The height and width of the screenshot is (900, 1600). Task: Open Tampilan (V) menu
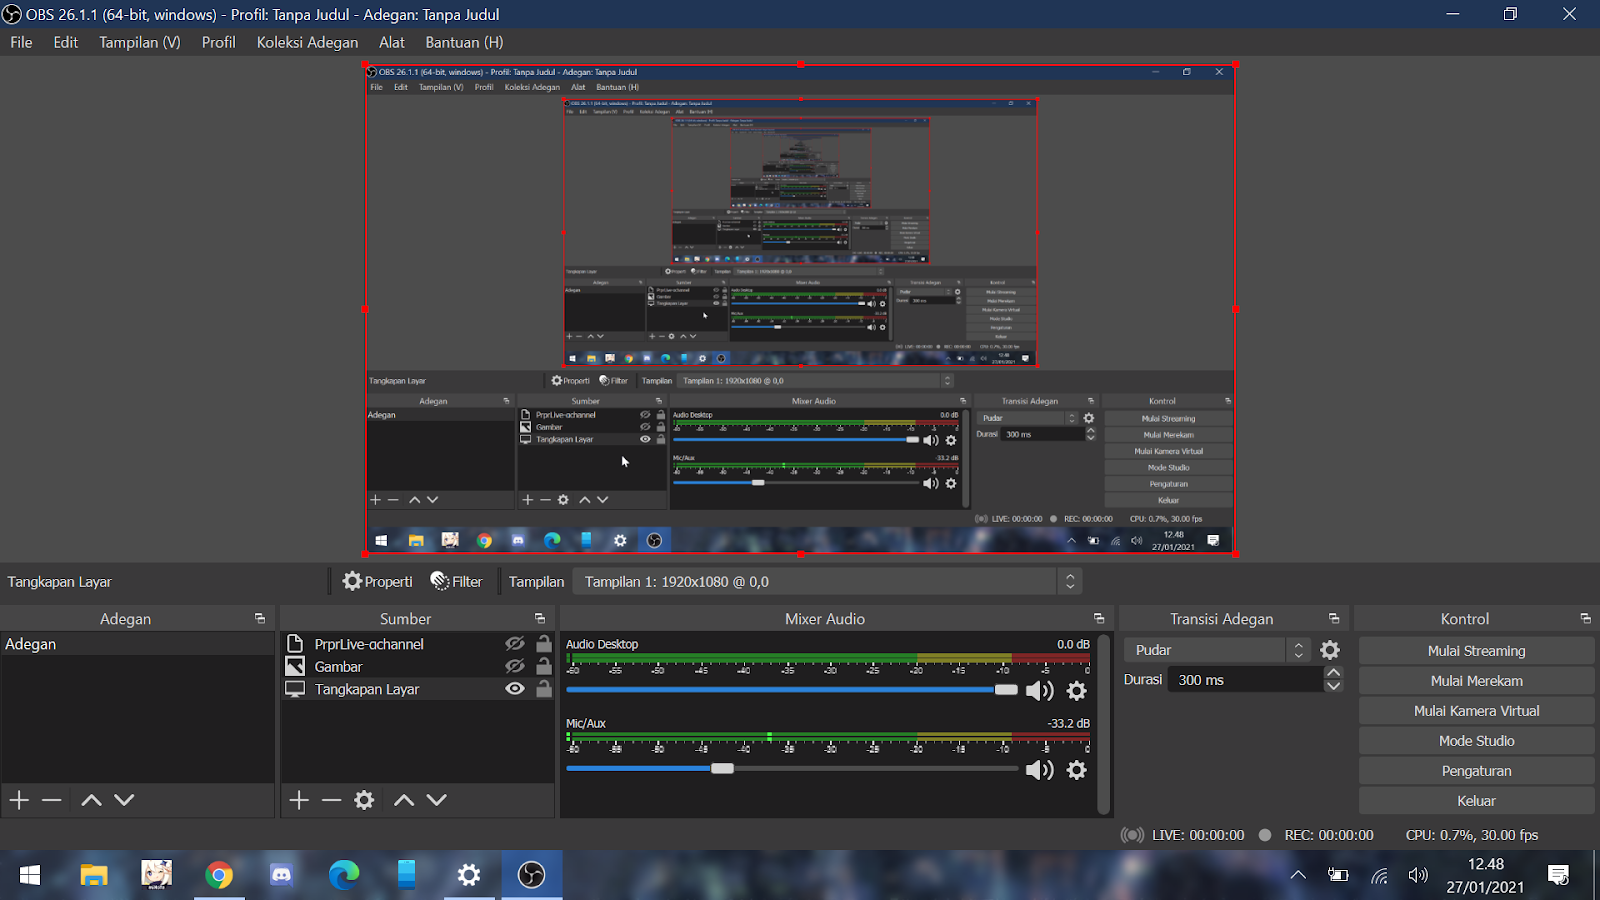[x=140, y=42]
